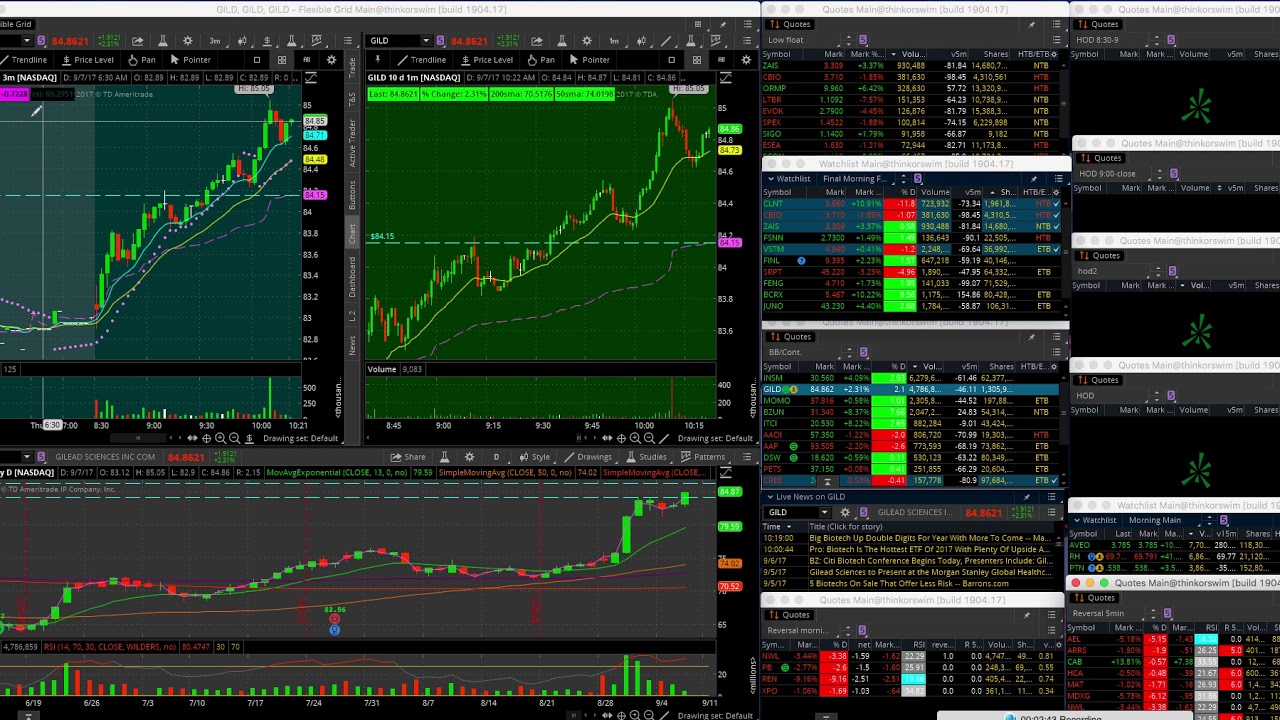1280x720 pixels.
Task: Open menu icon of BB/Cont. Quotes gadget
Action: pyautogui.click(x=1056, y=337)
